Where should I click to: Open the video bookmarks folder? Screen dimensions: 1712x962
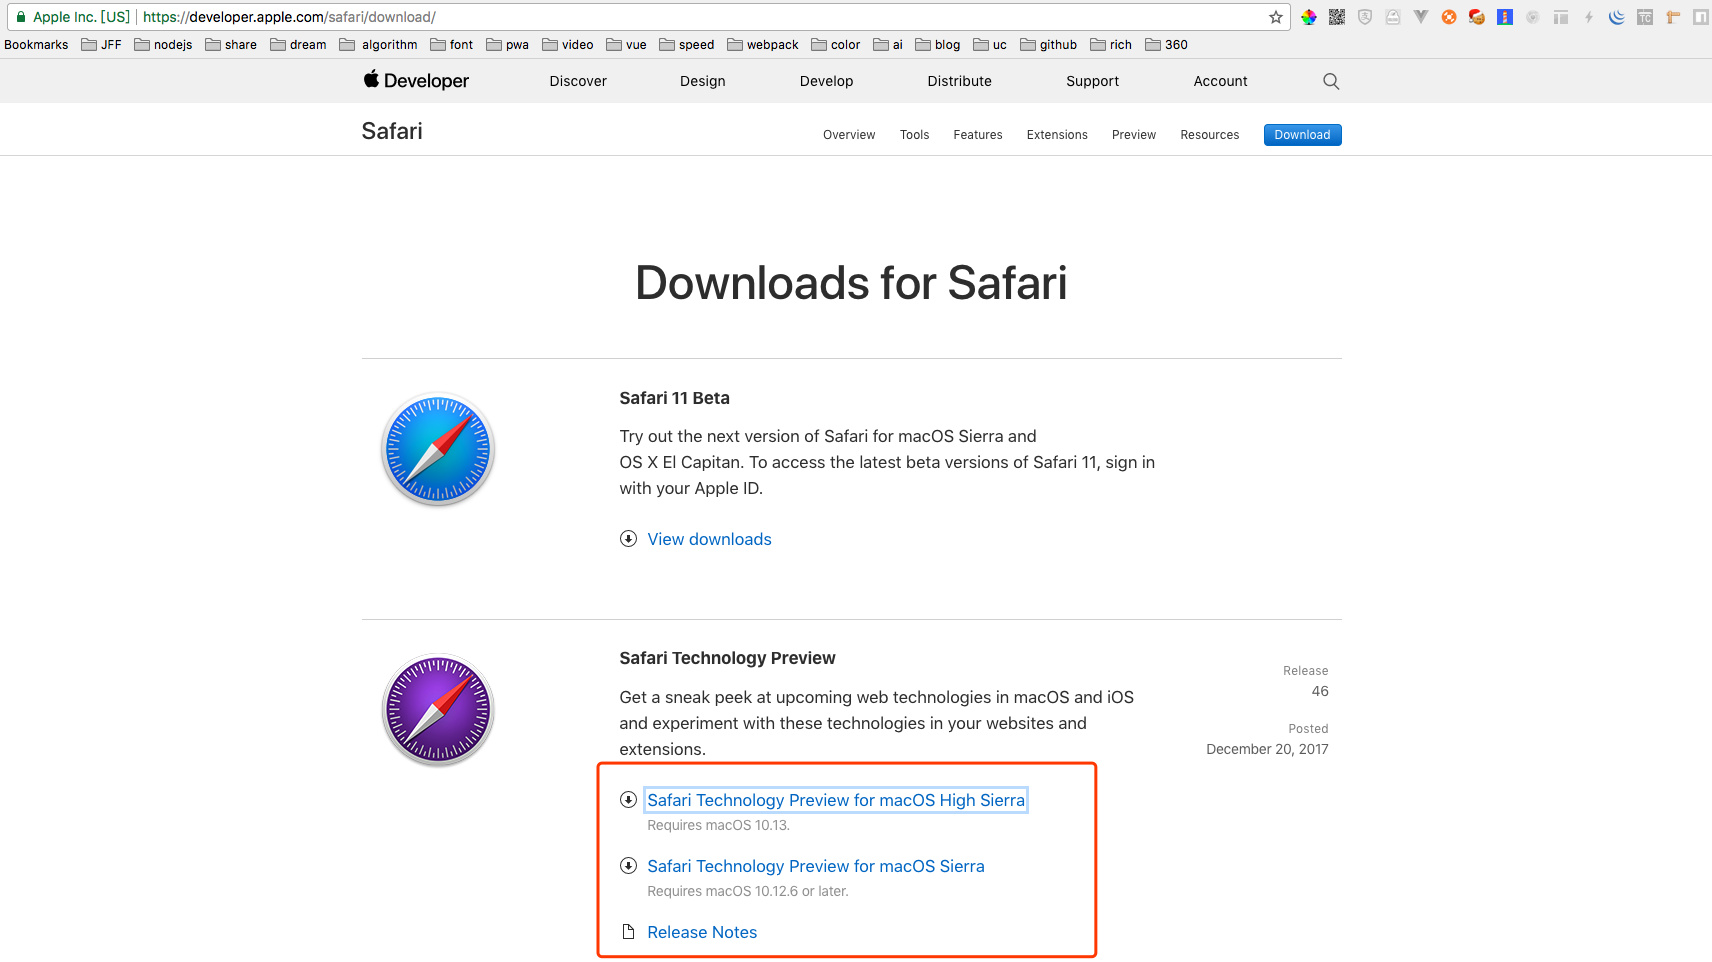coord(567,45)
